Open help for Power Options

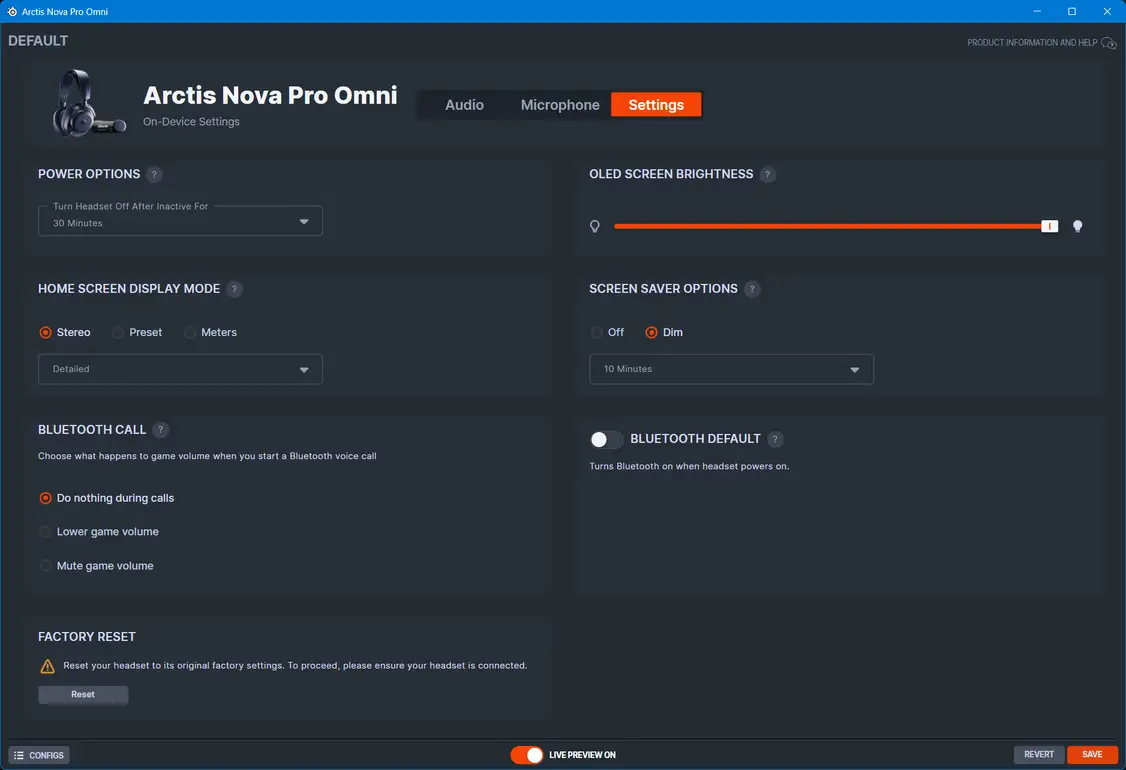tap(154, 175)
